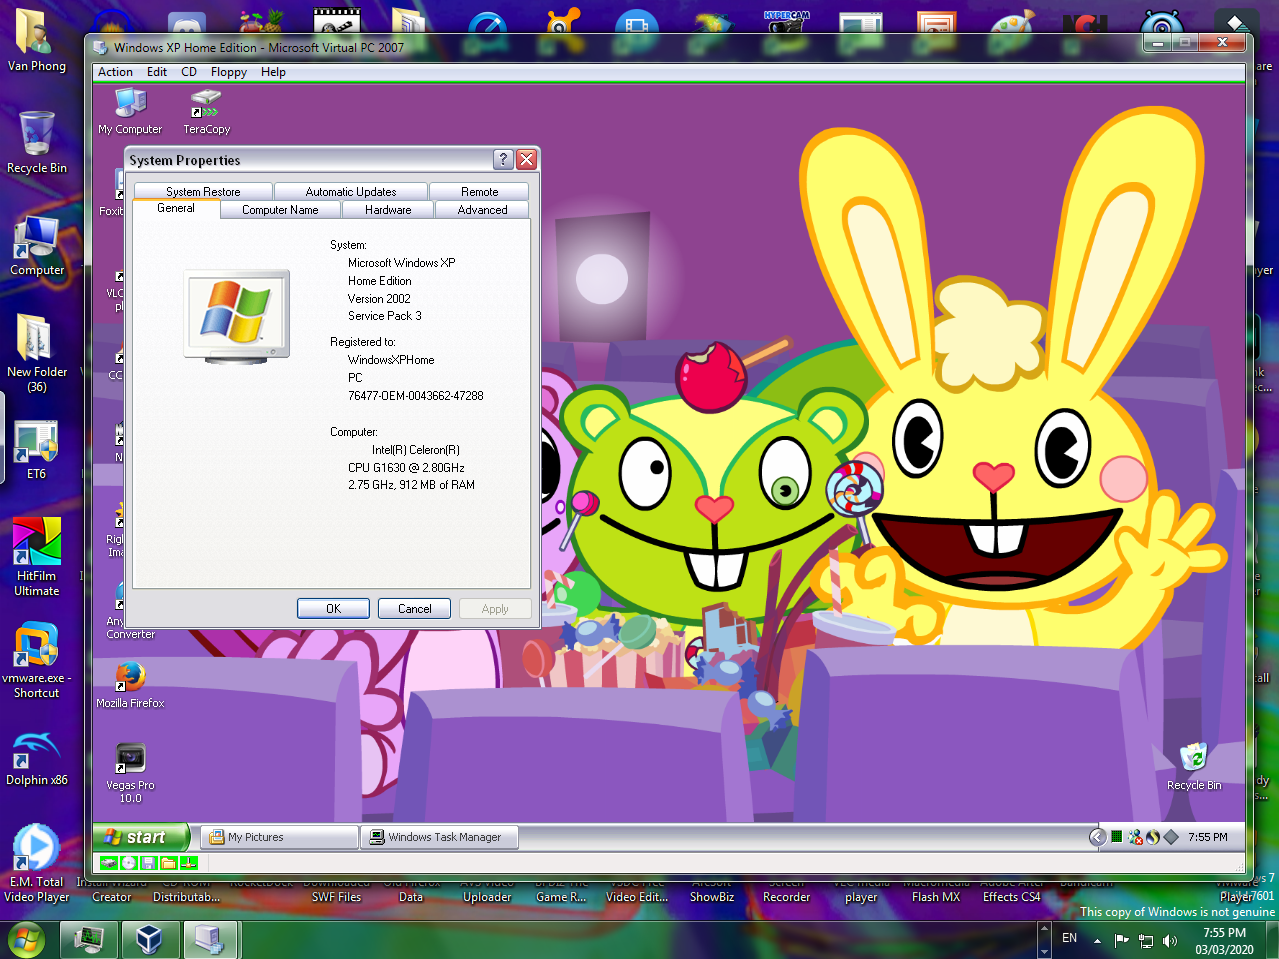
Task: Open the Action menu in Virtual PC
Action: [x=115, y=72]
